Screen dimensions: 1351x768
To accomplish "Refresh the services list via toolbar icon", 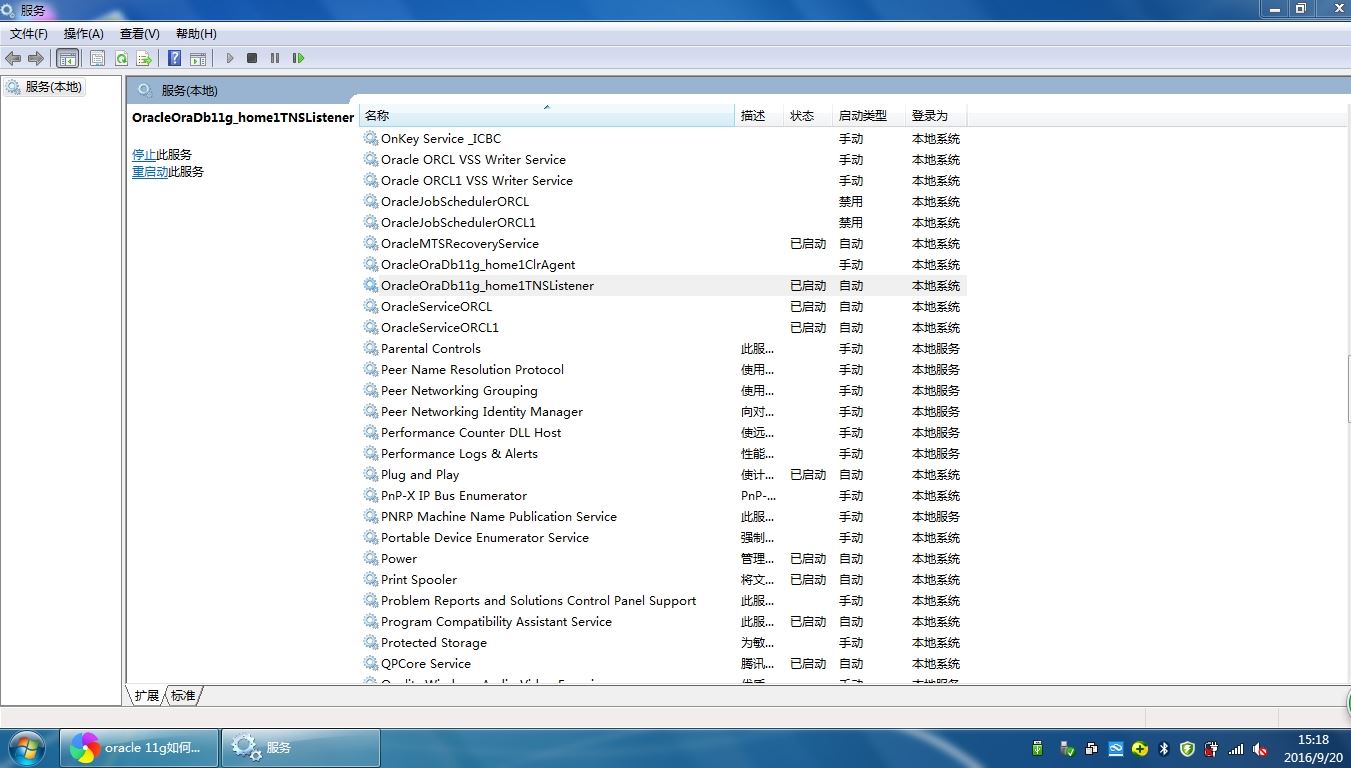I will pyautogui.click(x=121, y=58).
